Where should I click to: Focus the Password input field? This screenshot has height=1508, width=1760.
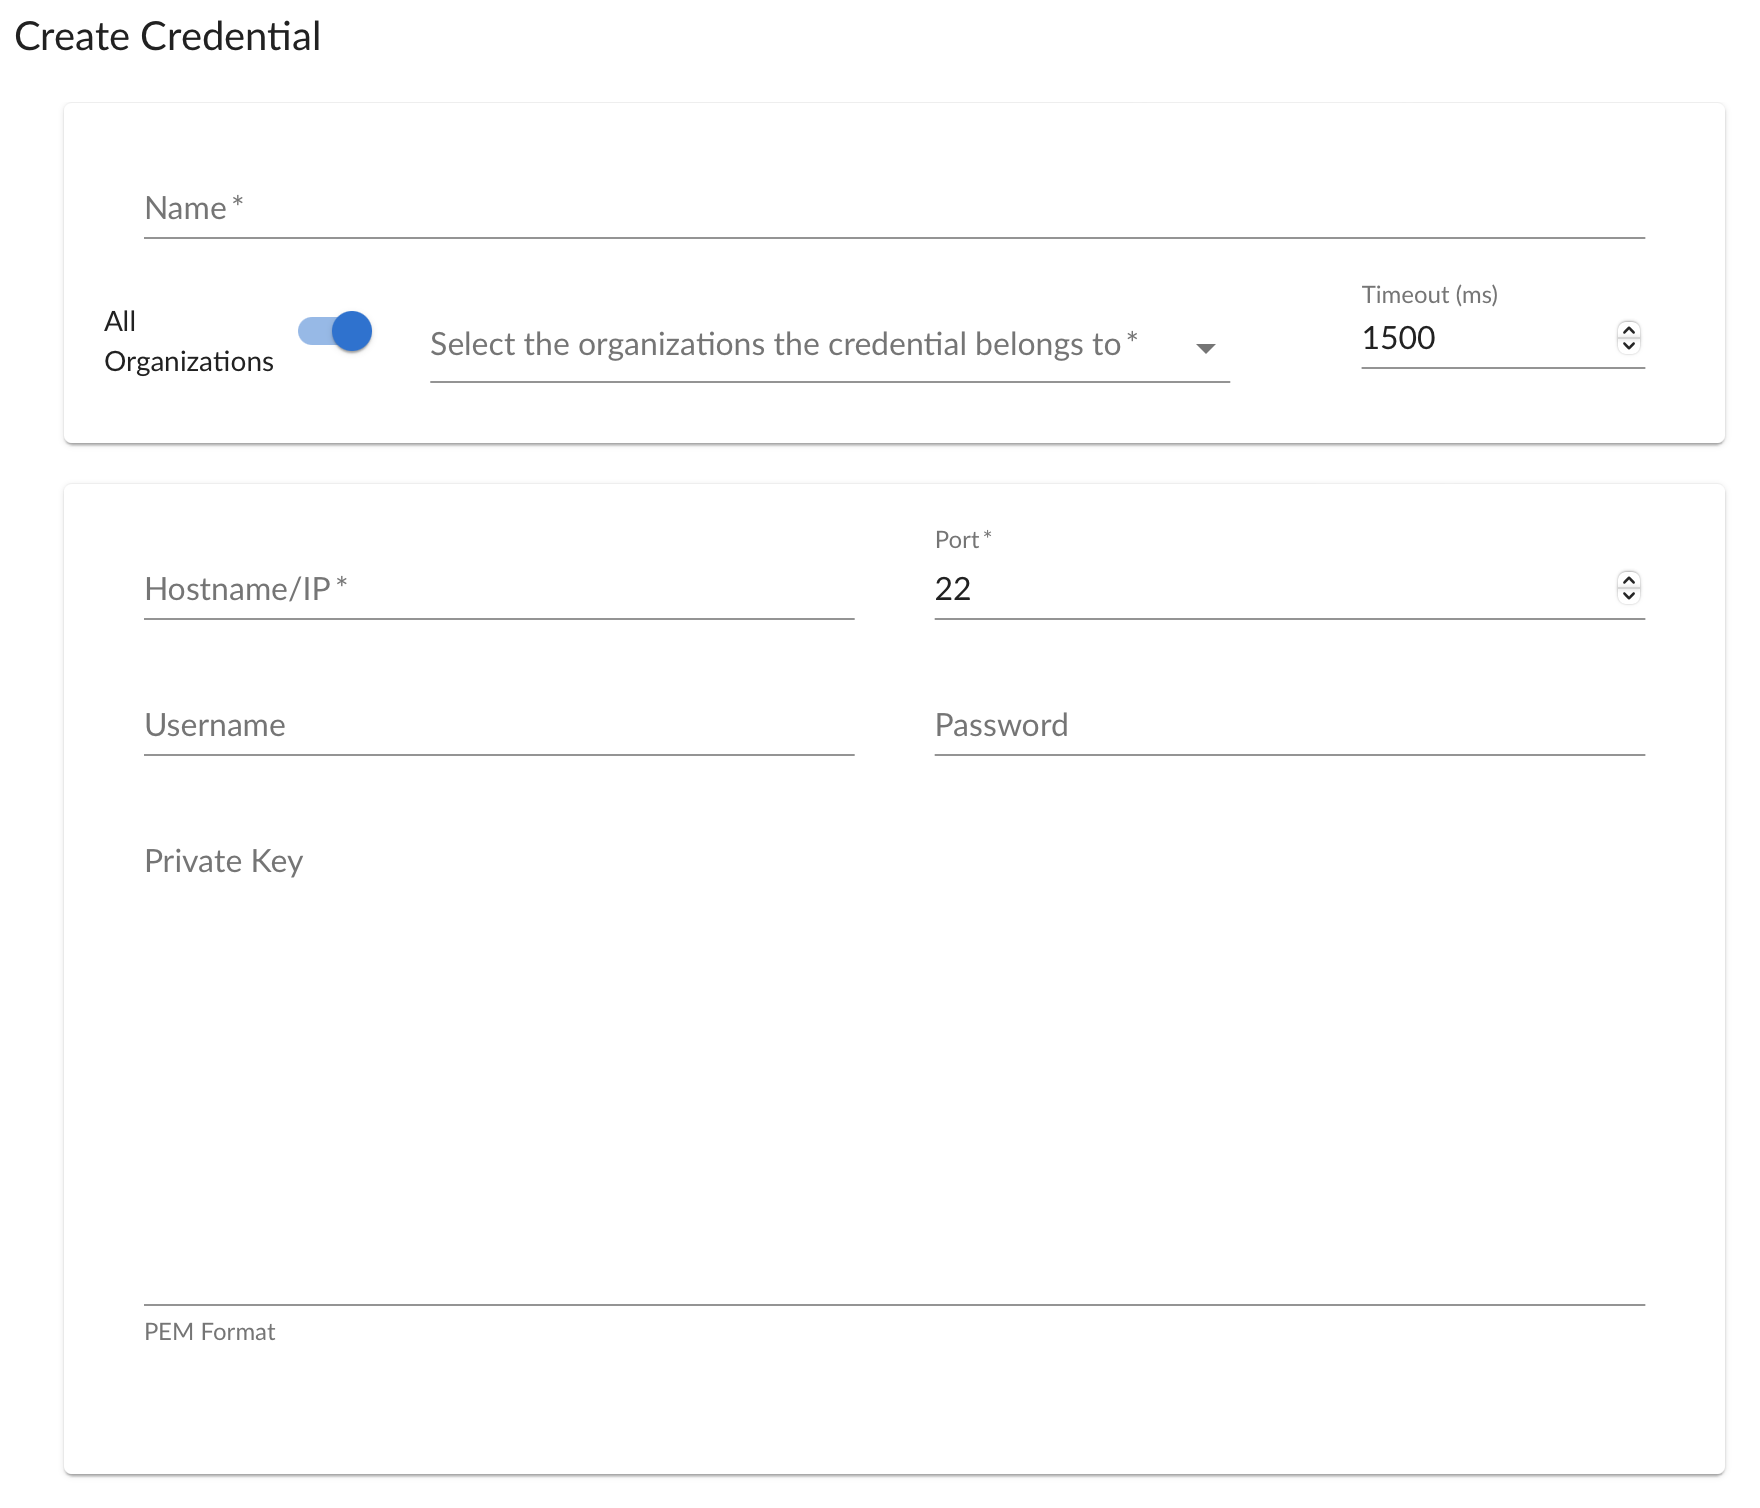tap(1288, 725)
